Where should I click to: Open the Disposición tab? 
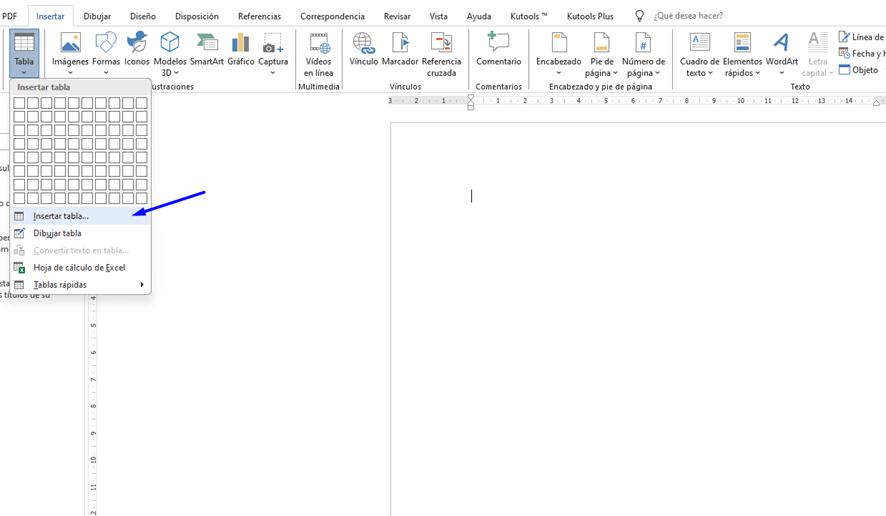pyautogui.click(x=197, y=16)
